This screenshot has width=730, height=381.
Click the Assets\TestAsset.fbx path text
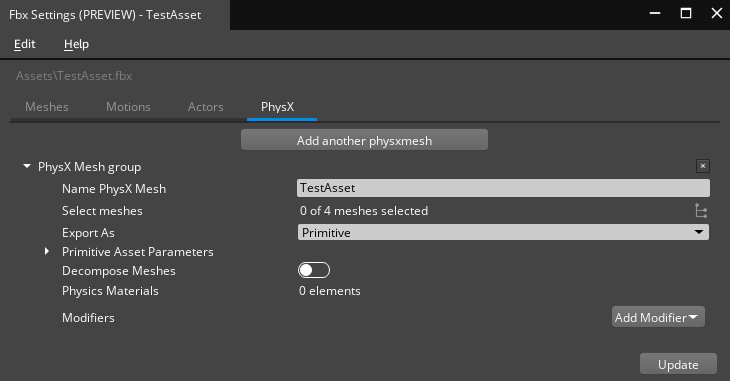click(74, 76)
